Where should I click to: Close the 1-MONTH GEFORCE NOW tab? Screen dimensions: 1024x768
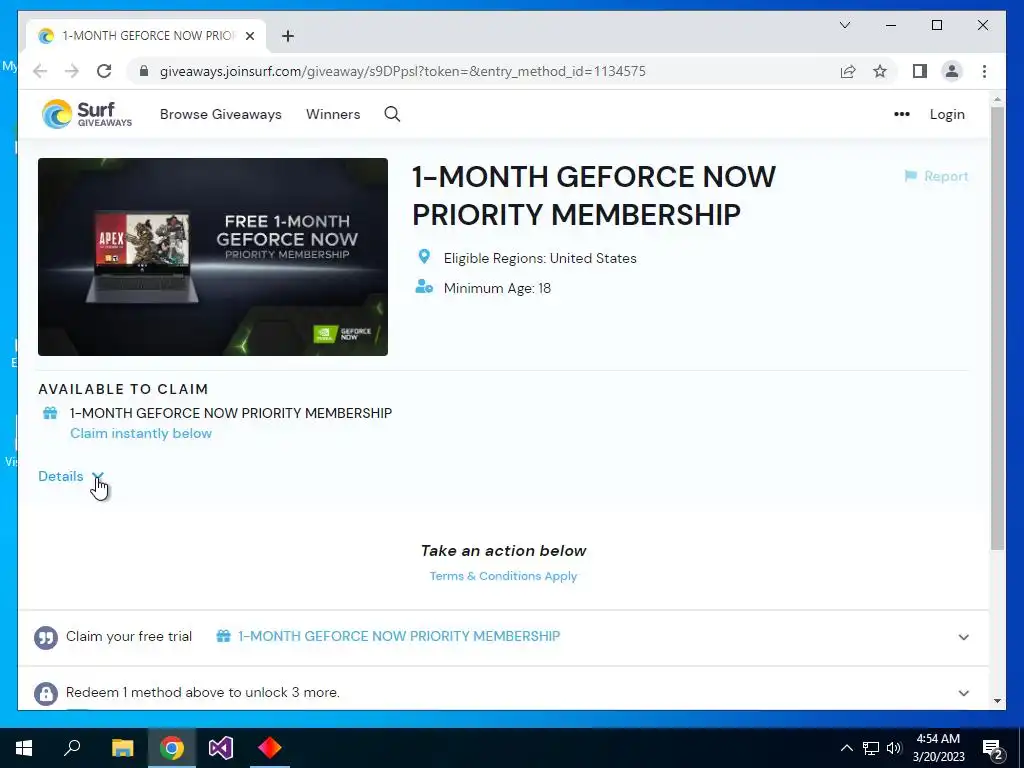(249, 36)
